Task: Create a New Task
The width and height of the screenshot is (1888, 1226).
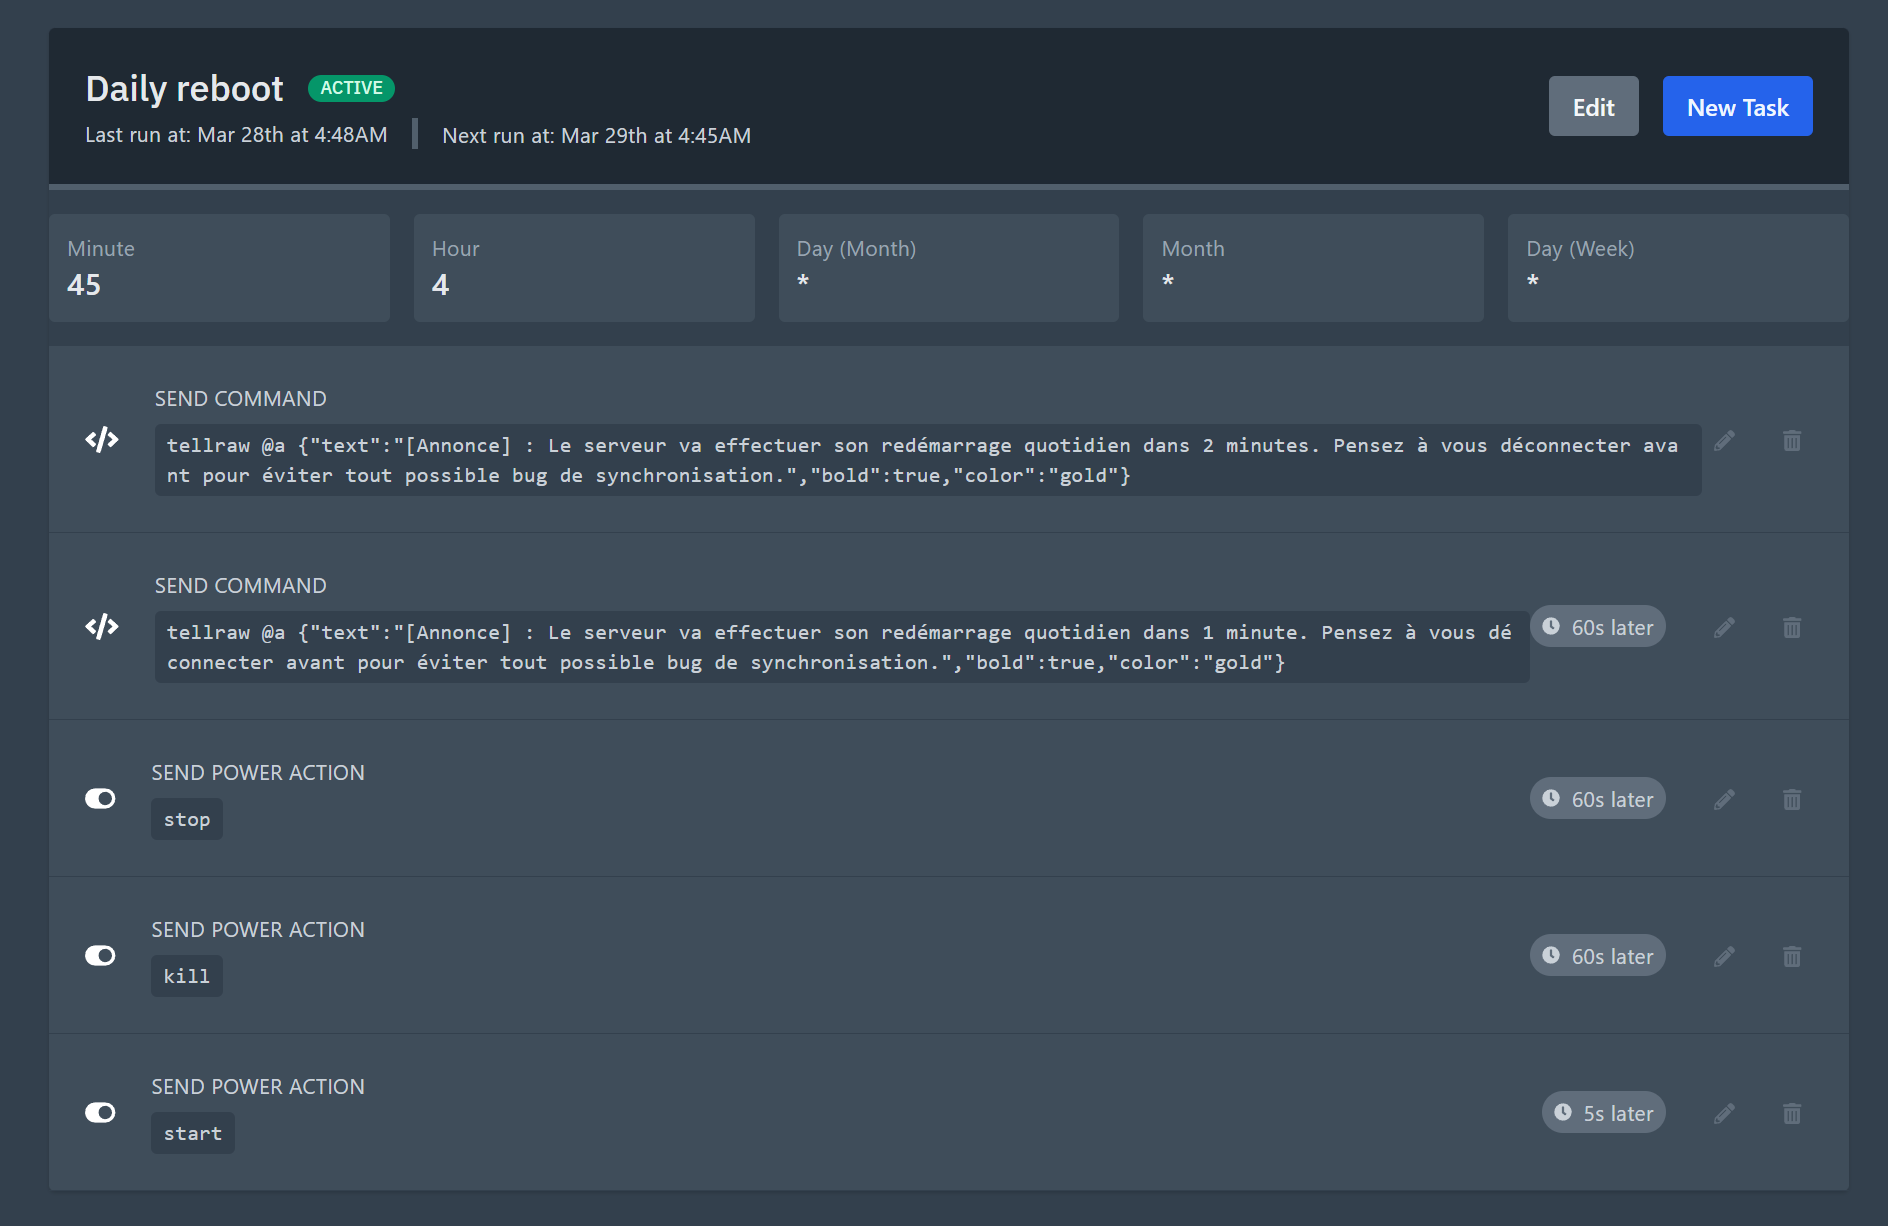Action: pyautogui.click(x=1737, y=106)
